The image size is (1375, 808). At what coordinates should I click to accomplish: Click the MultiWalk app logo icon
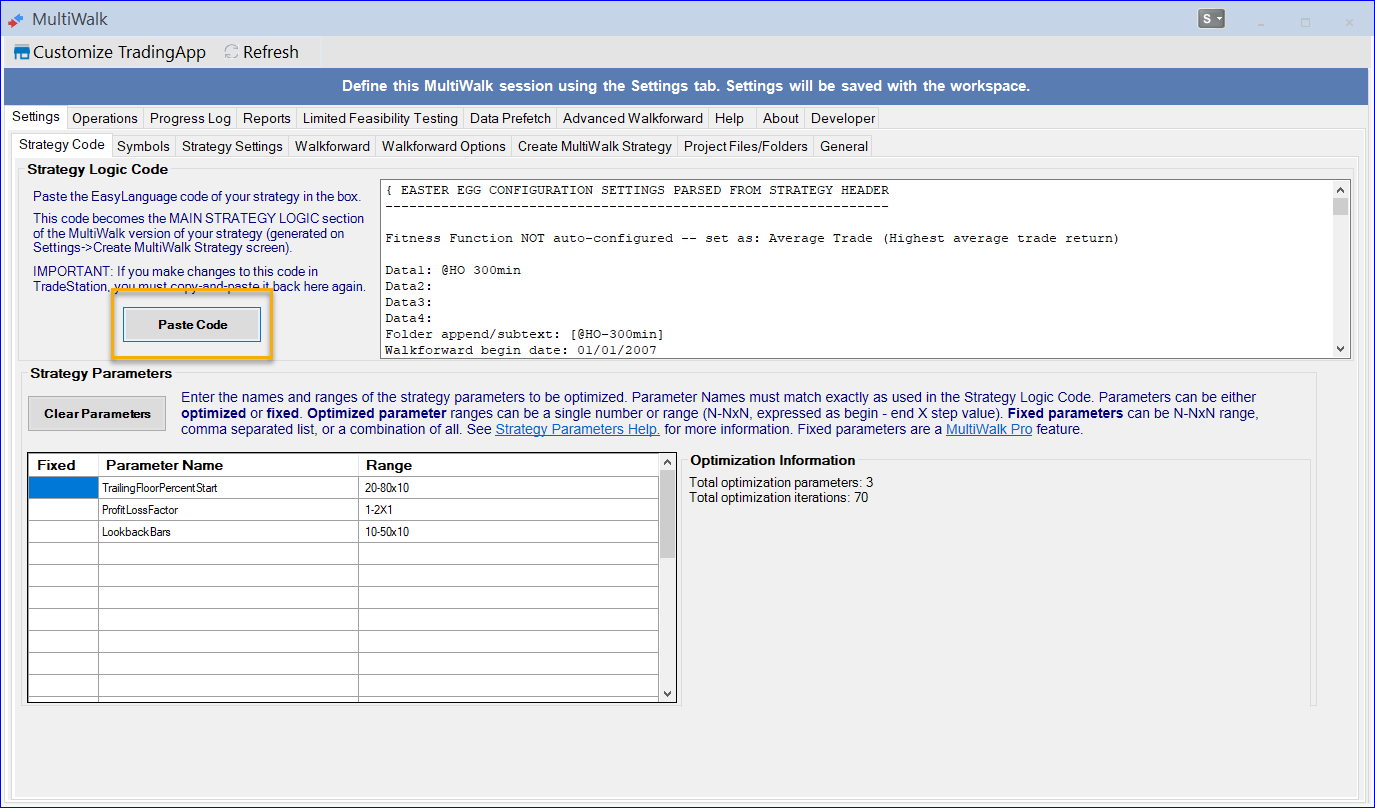coord(16,19)
